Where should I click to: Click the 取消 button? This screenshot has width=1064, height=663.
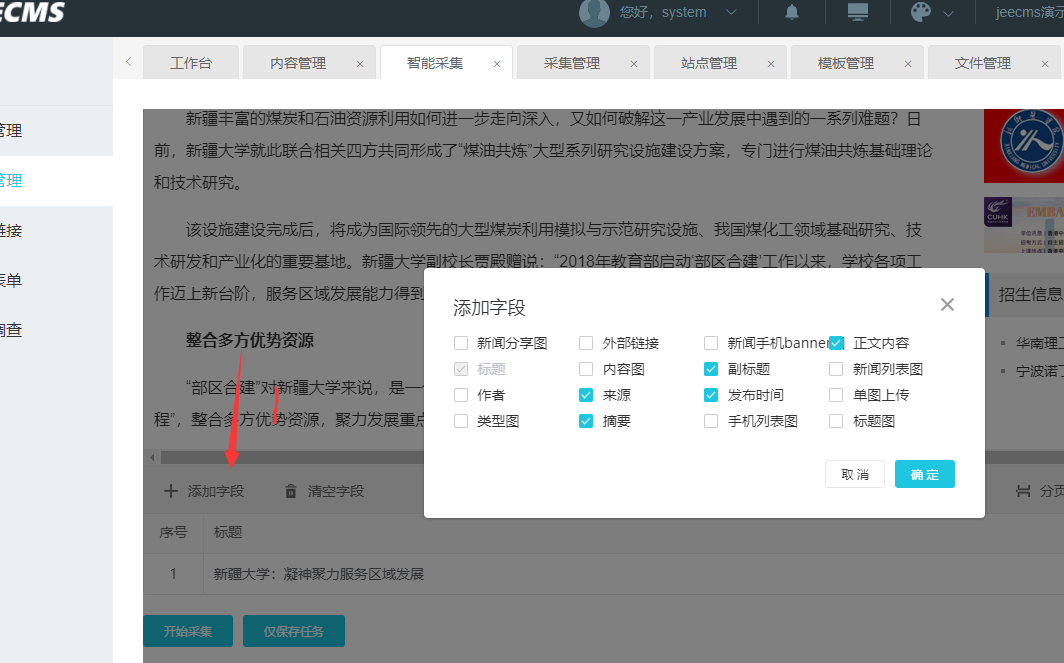tap(855, 474)
